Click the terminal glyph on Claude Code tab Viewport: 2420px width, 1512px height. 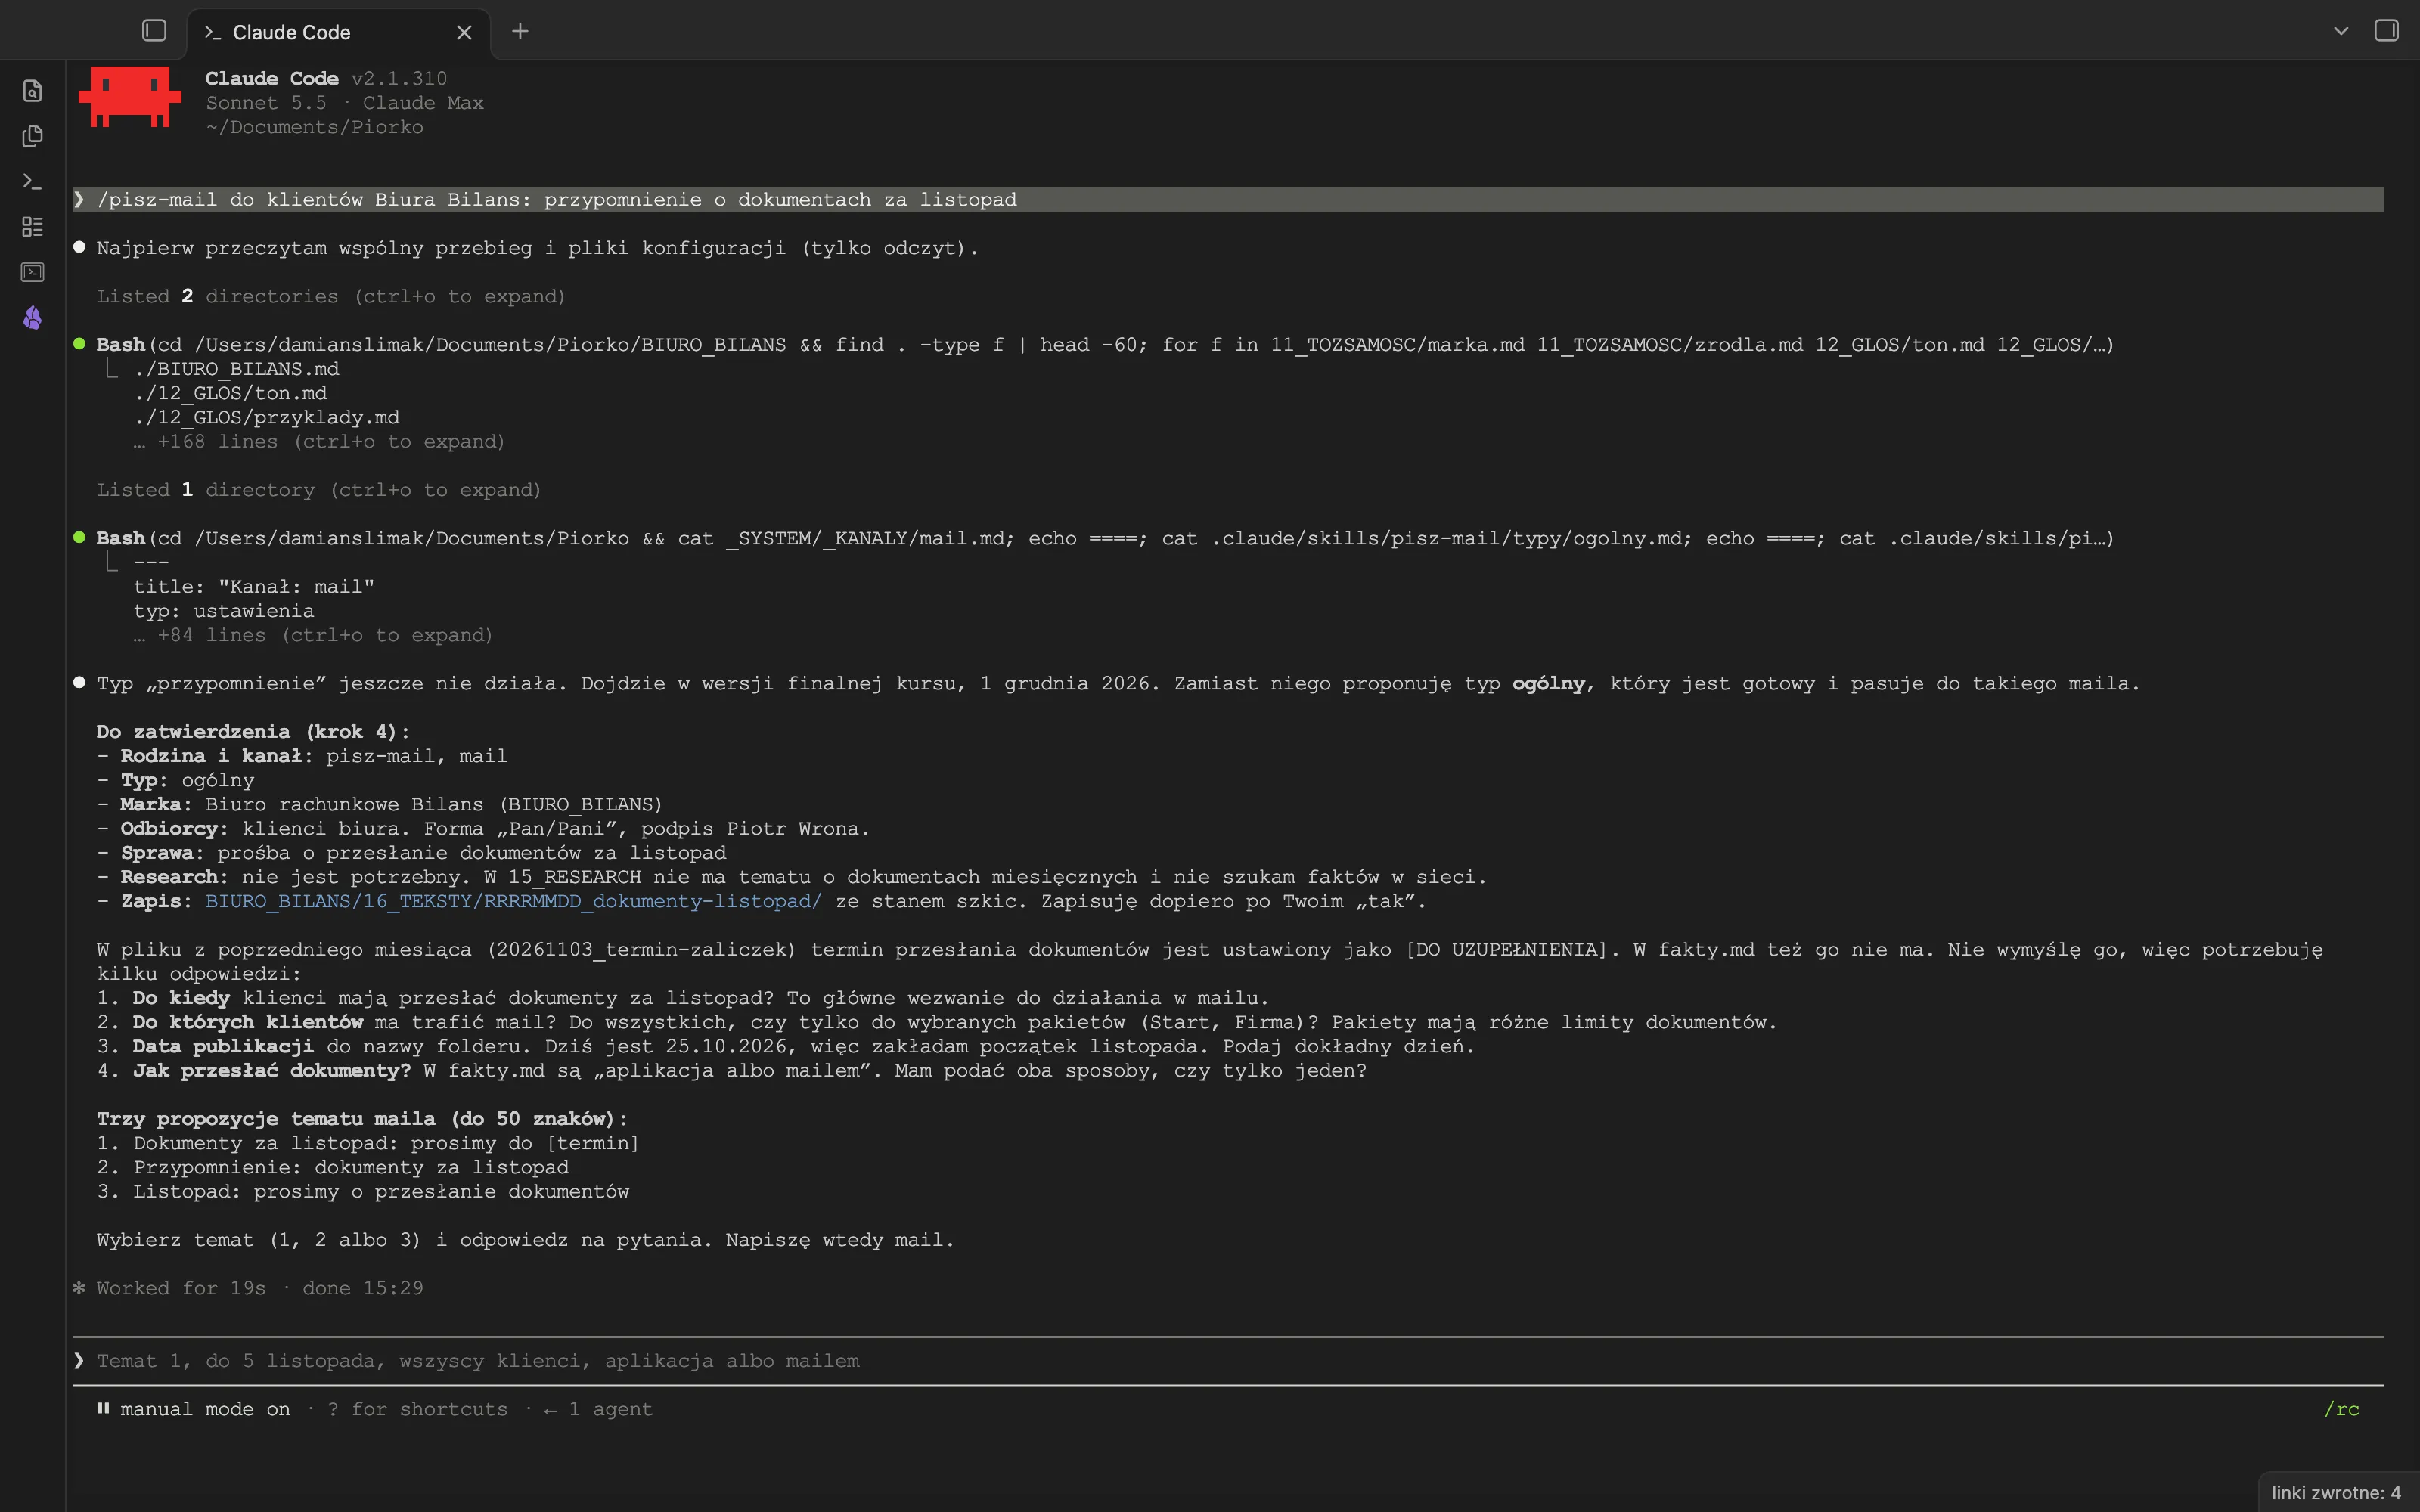pos(212,33)
